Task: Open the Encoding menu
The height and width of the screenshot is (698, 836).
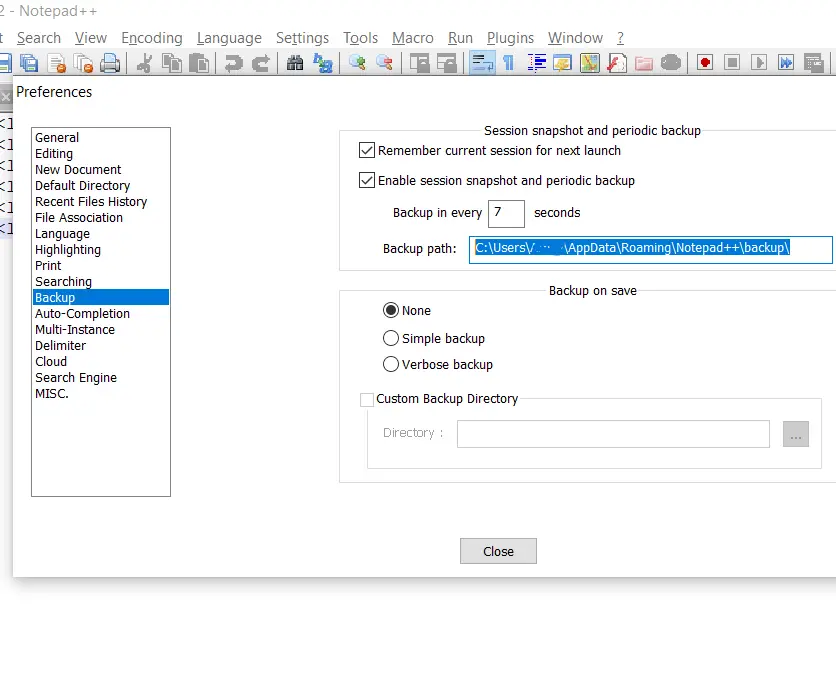Action: point(152,38)
